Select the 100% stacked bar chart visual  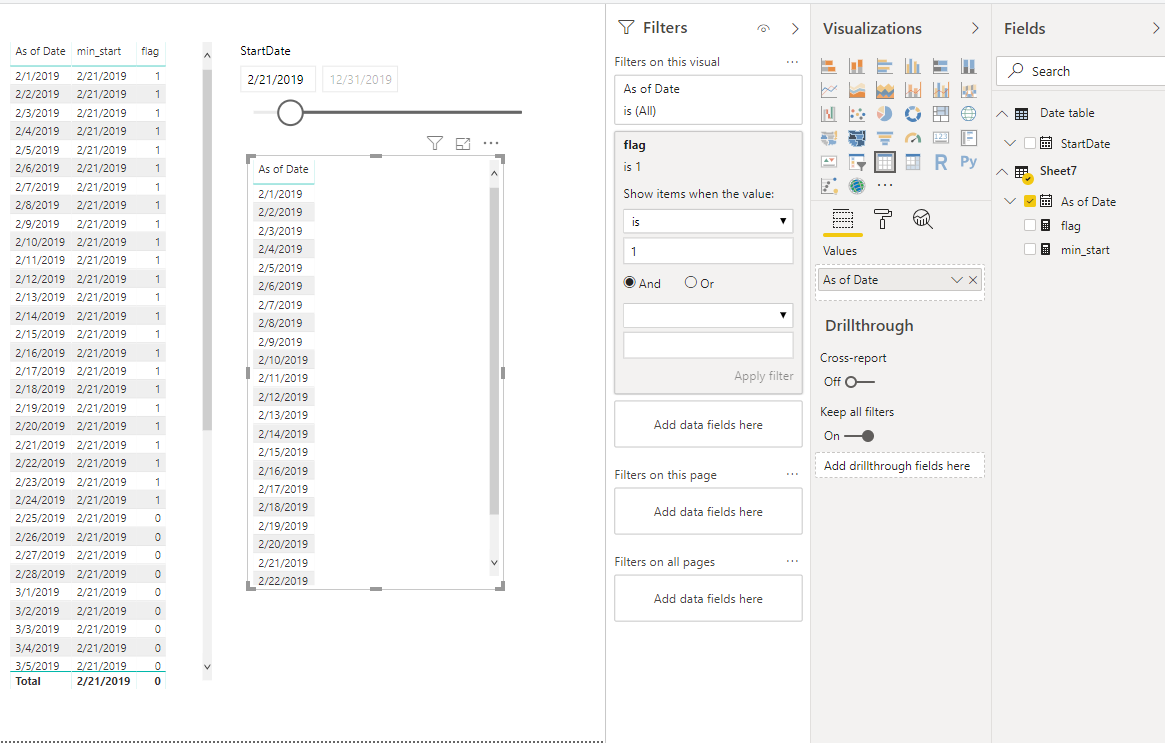click(x=941, y=66)
